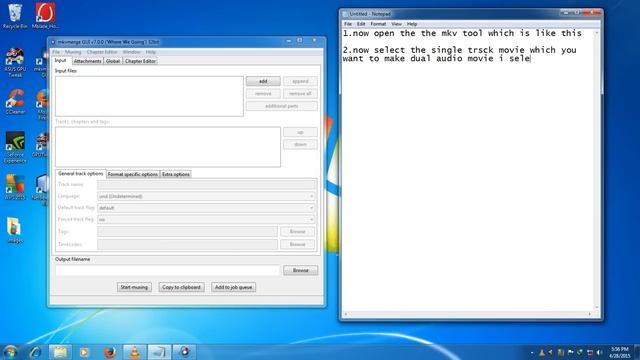Open the ASUS GPU Tweak desktop shortcut
640x360 pixels.
tap(15, 62)
